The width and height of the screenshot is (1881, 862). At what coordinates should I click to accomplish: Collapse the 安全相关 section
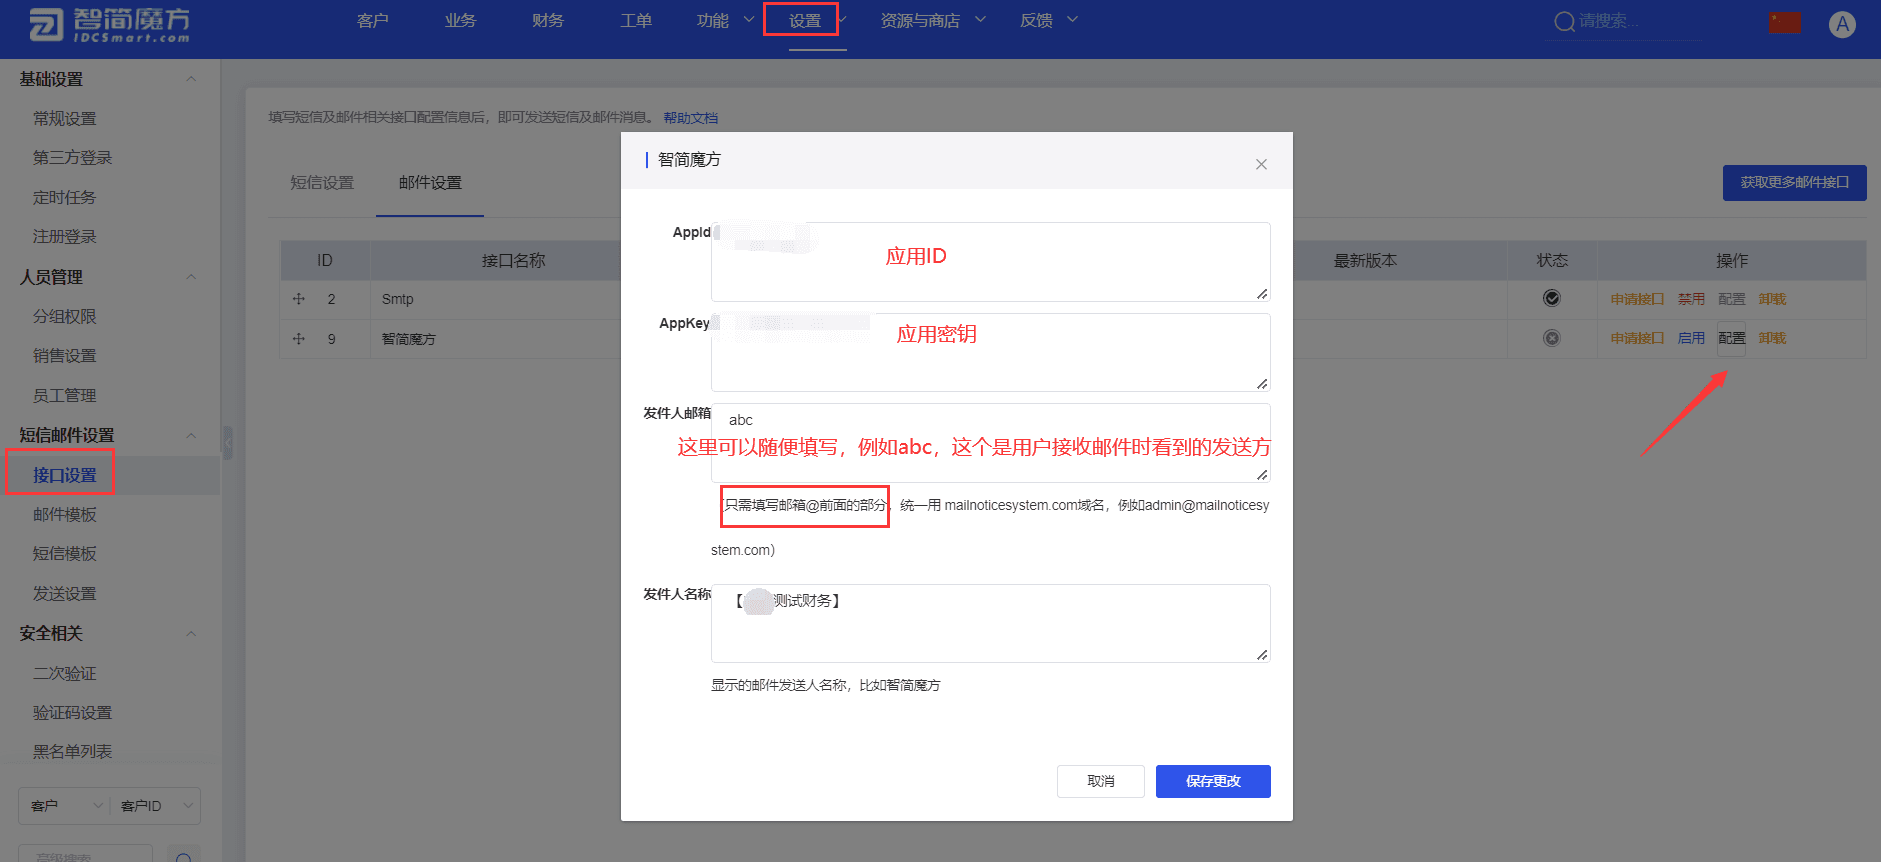pyautogui.click(x=191, y=633)
